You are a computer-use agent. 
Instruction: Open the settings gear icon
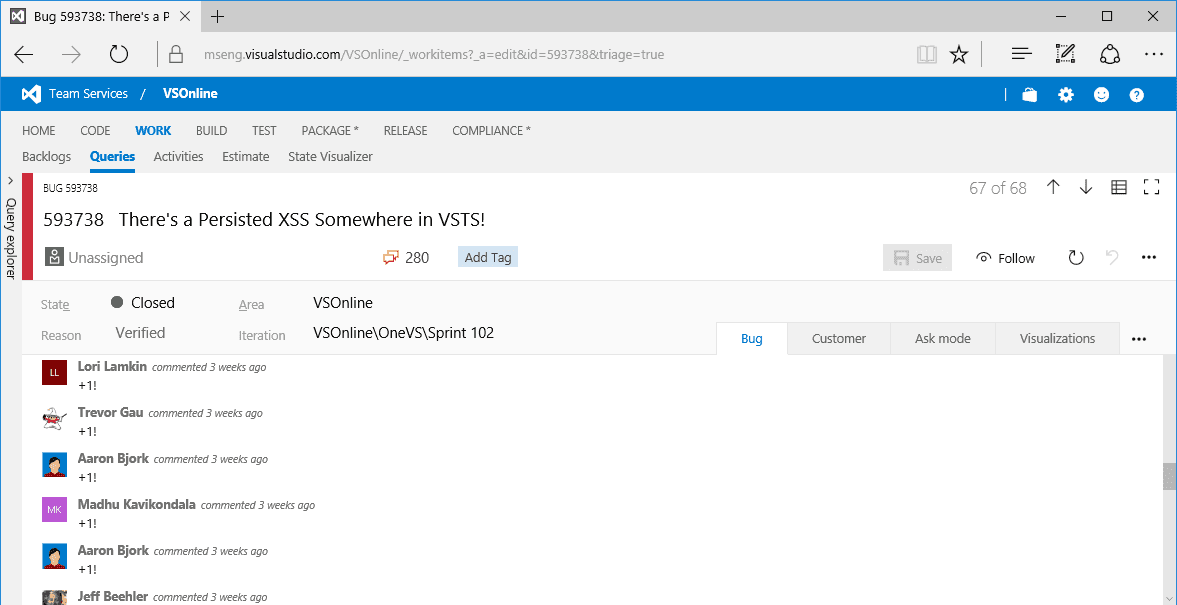pos(1066,95)
